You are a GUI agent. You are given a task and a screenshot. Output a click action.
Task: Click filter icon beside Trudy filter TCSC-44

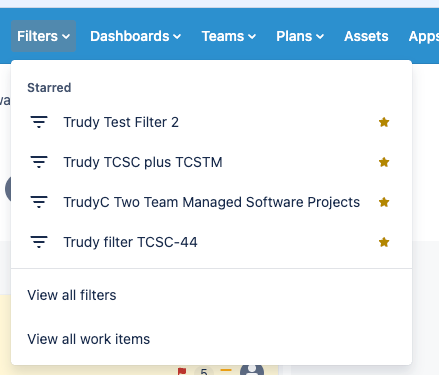point(39,242)
